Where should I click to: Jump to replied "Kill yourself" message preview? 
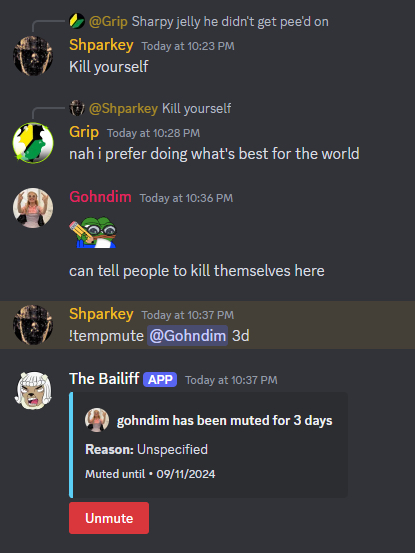pyautogui.click(x=196, y=108)
